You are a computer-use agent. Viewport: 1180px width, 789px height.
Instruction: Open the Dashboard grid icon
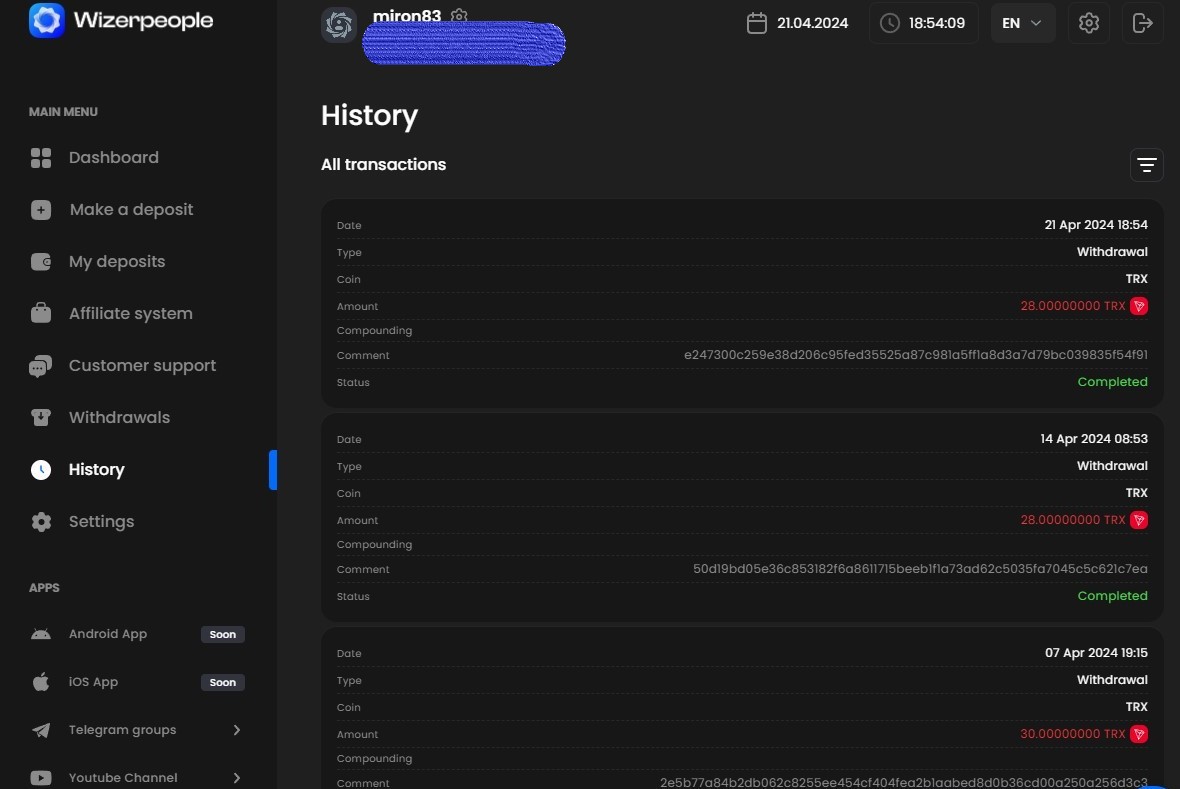pos(41,157)
